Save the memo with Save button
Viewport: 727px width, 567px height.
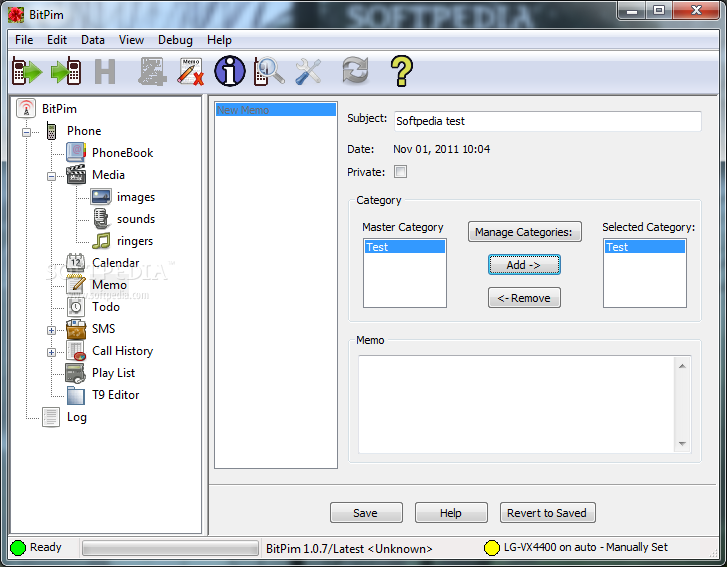[x=366, y=513]
